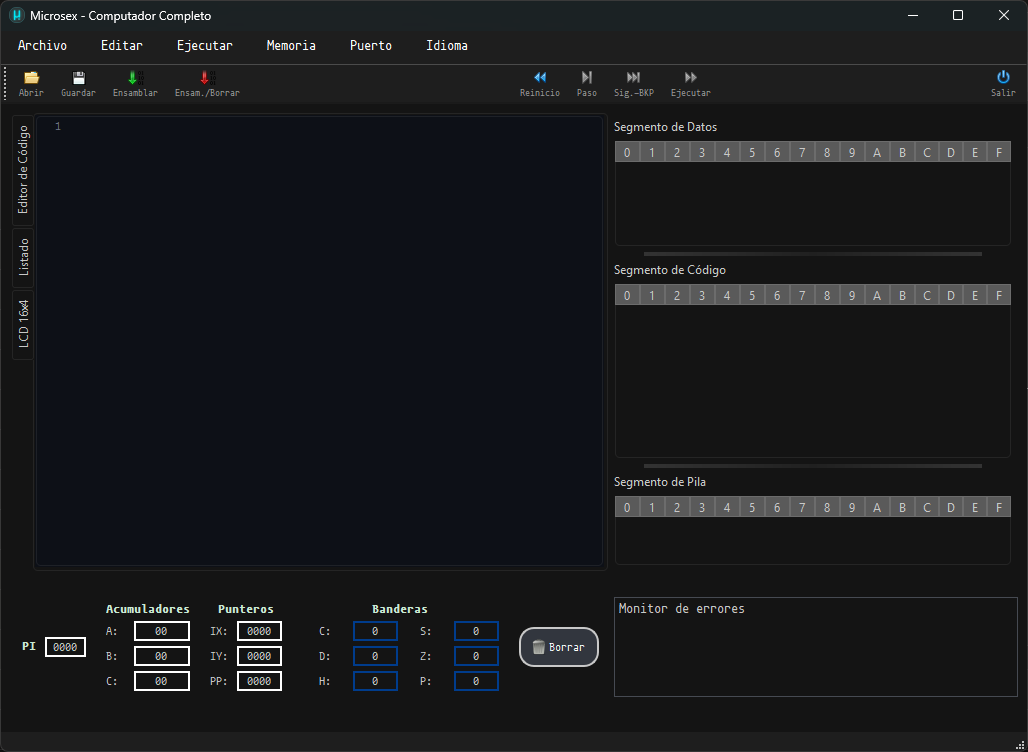Click the Segmento de Código label
The image size is (1028, 752).
[669, 270]
